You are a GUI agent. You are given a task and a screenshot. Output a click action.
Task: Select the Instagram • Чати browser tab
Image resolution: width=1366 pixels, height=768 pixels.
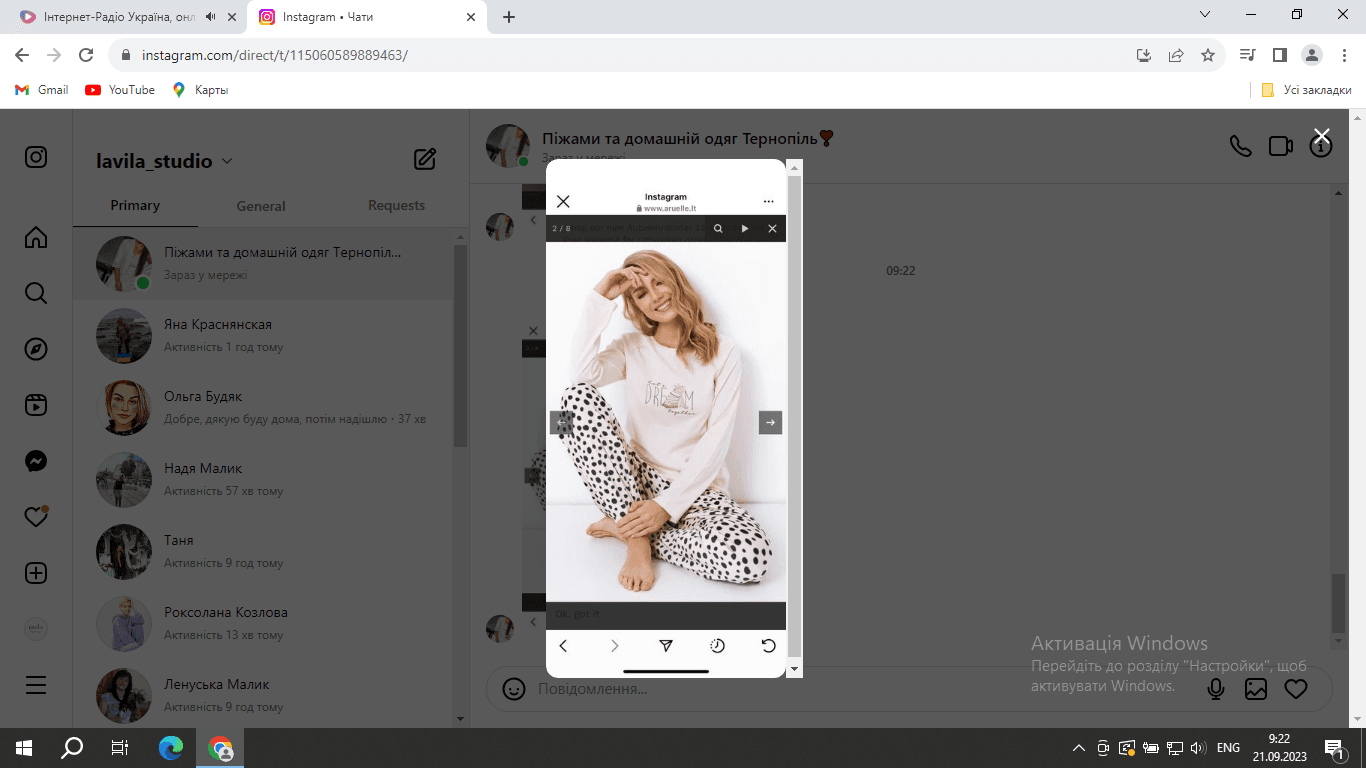point(367,17)
